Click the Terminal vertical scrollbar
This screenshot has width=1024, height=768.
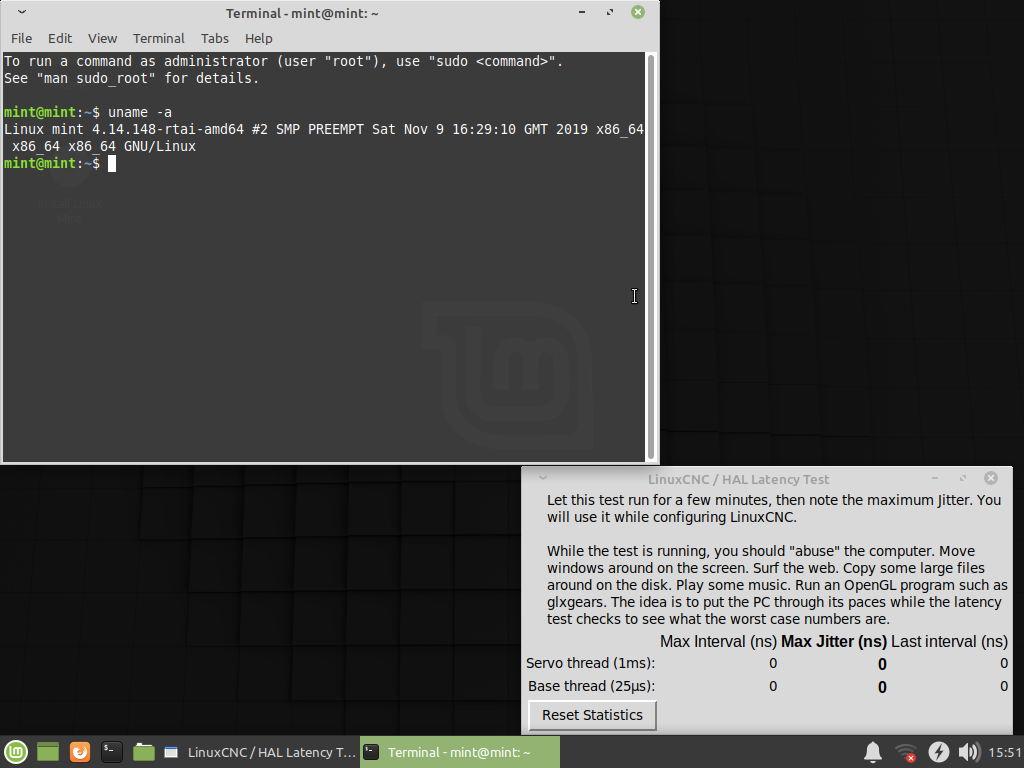(651, 257)
